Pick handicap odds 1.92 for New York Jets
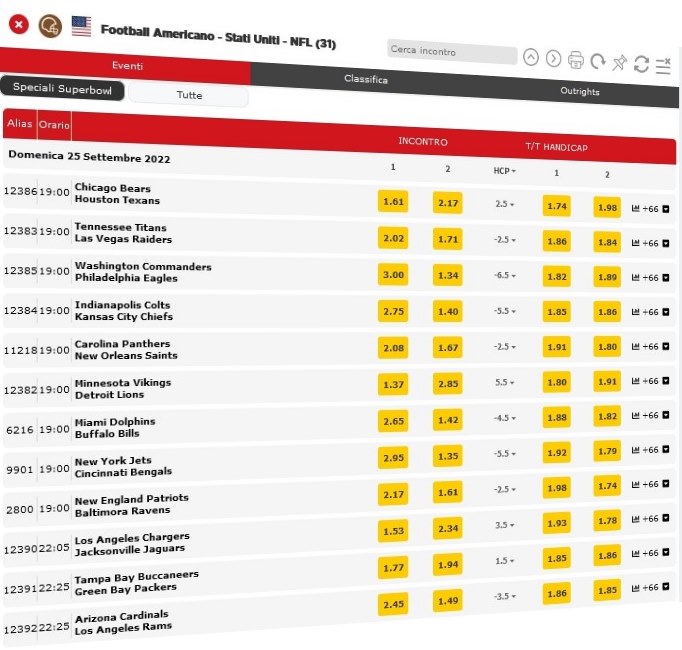This screenshot has width=682, height=650. tap(557, 453)
